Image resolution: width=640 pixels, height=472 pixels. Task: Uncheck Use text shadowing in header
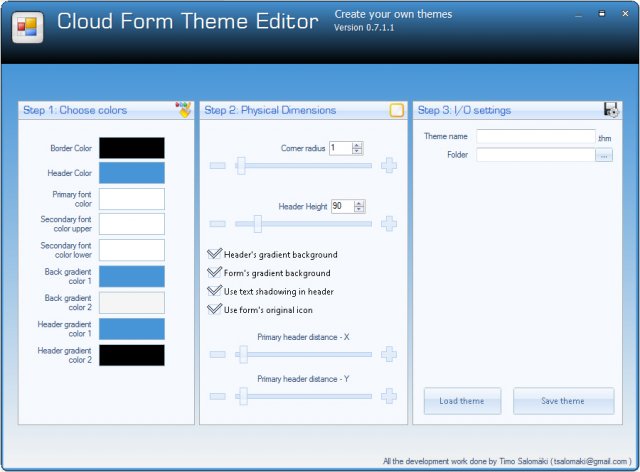point(214,291)
